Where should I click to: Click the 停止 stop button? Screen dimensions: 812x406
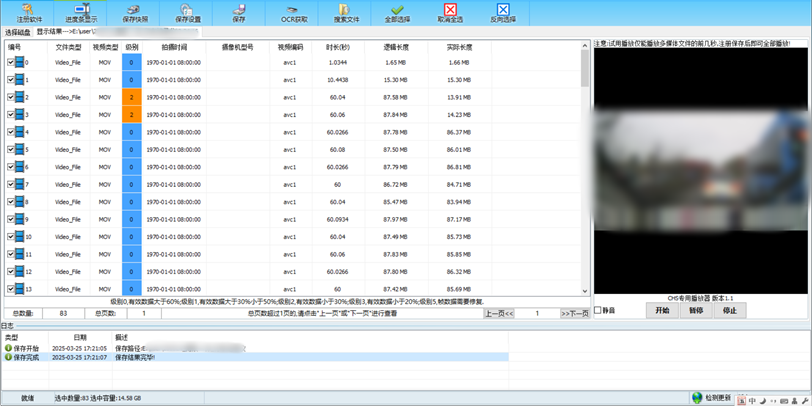point(730,311)
